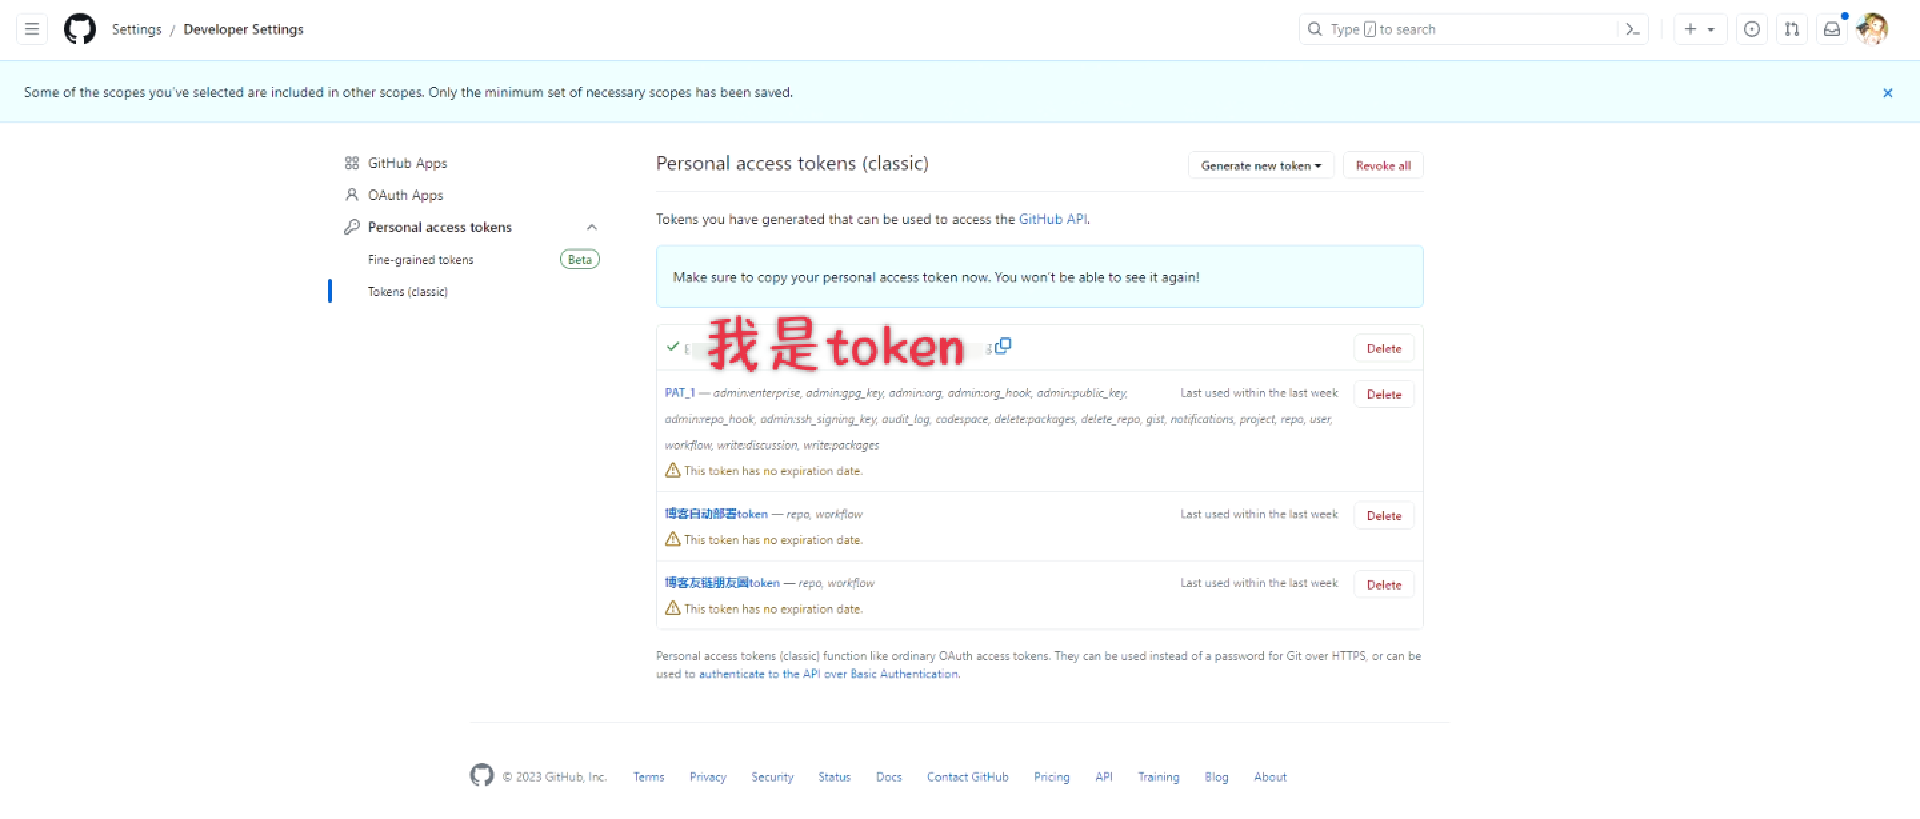Open Fine-grained tokens page
This screenshot has width=1920, height=819.
click(x=420, y=259)
